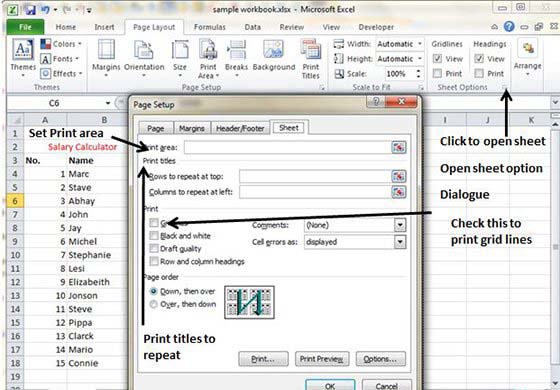
Task: Open the Print Area menu
Action: (x=208, y=59)
